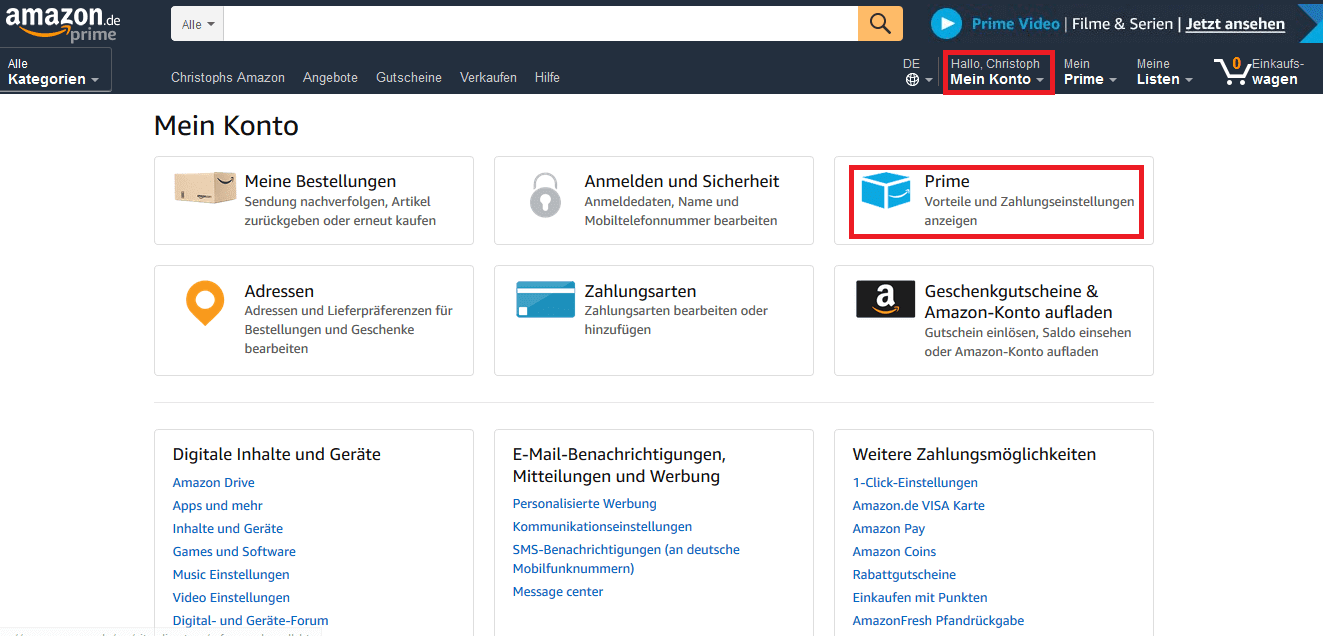The image size is (1323, 636).
Task: Open the Anmelden und Sicherheit card title
Action: point(682,181)
